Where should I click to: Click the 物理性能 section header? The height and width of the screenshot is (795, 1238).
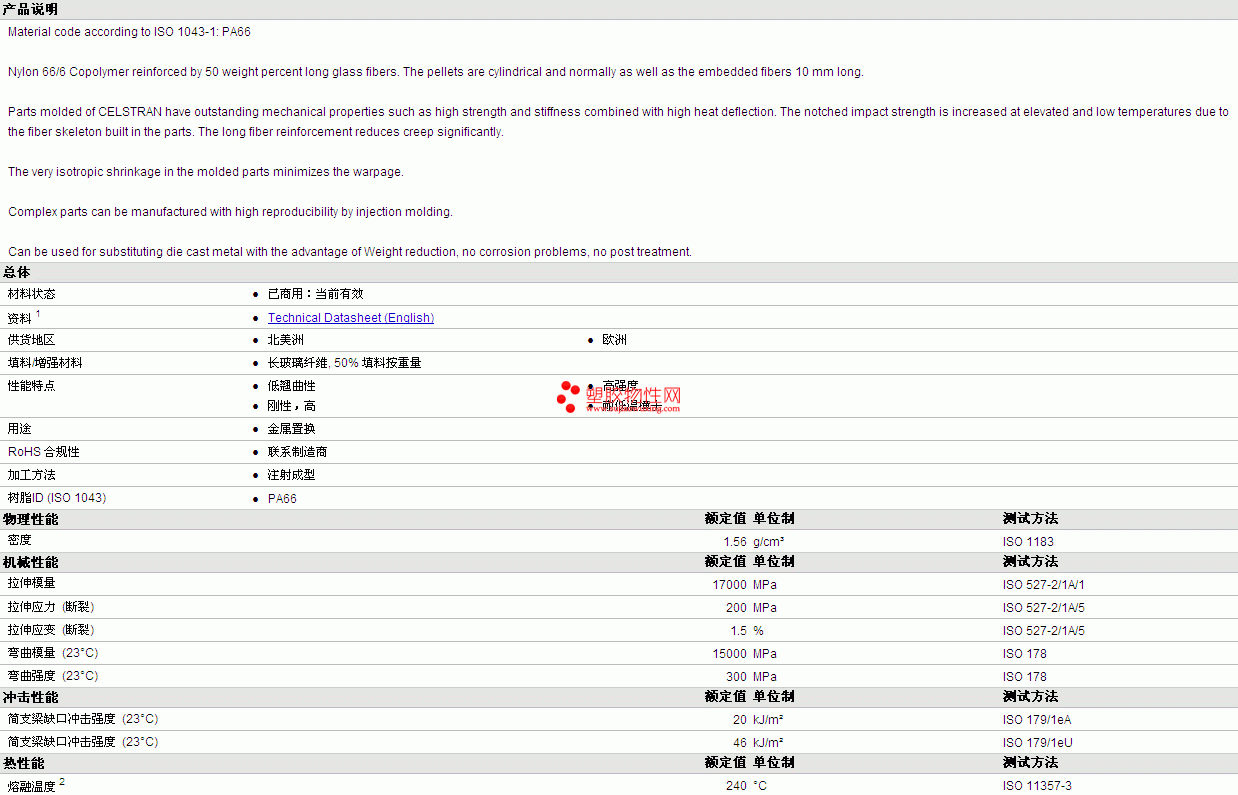pos(31,519)
